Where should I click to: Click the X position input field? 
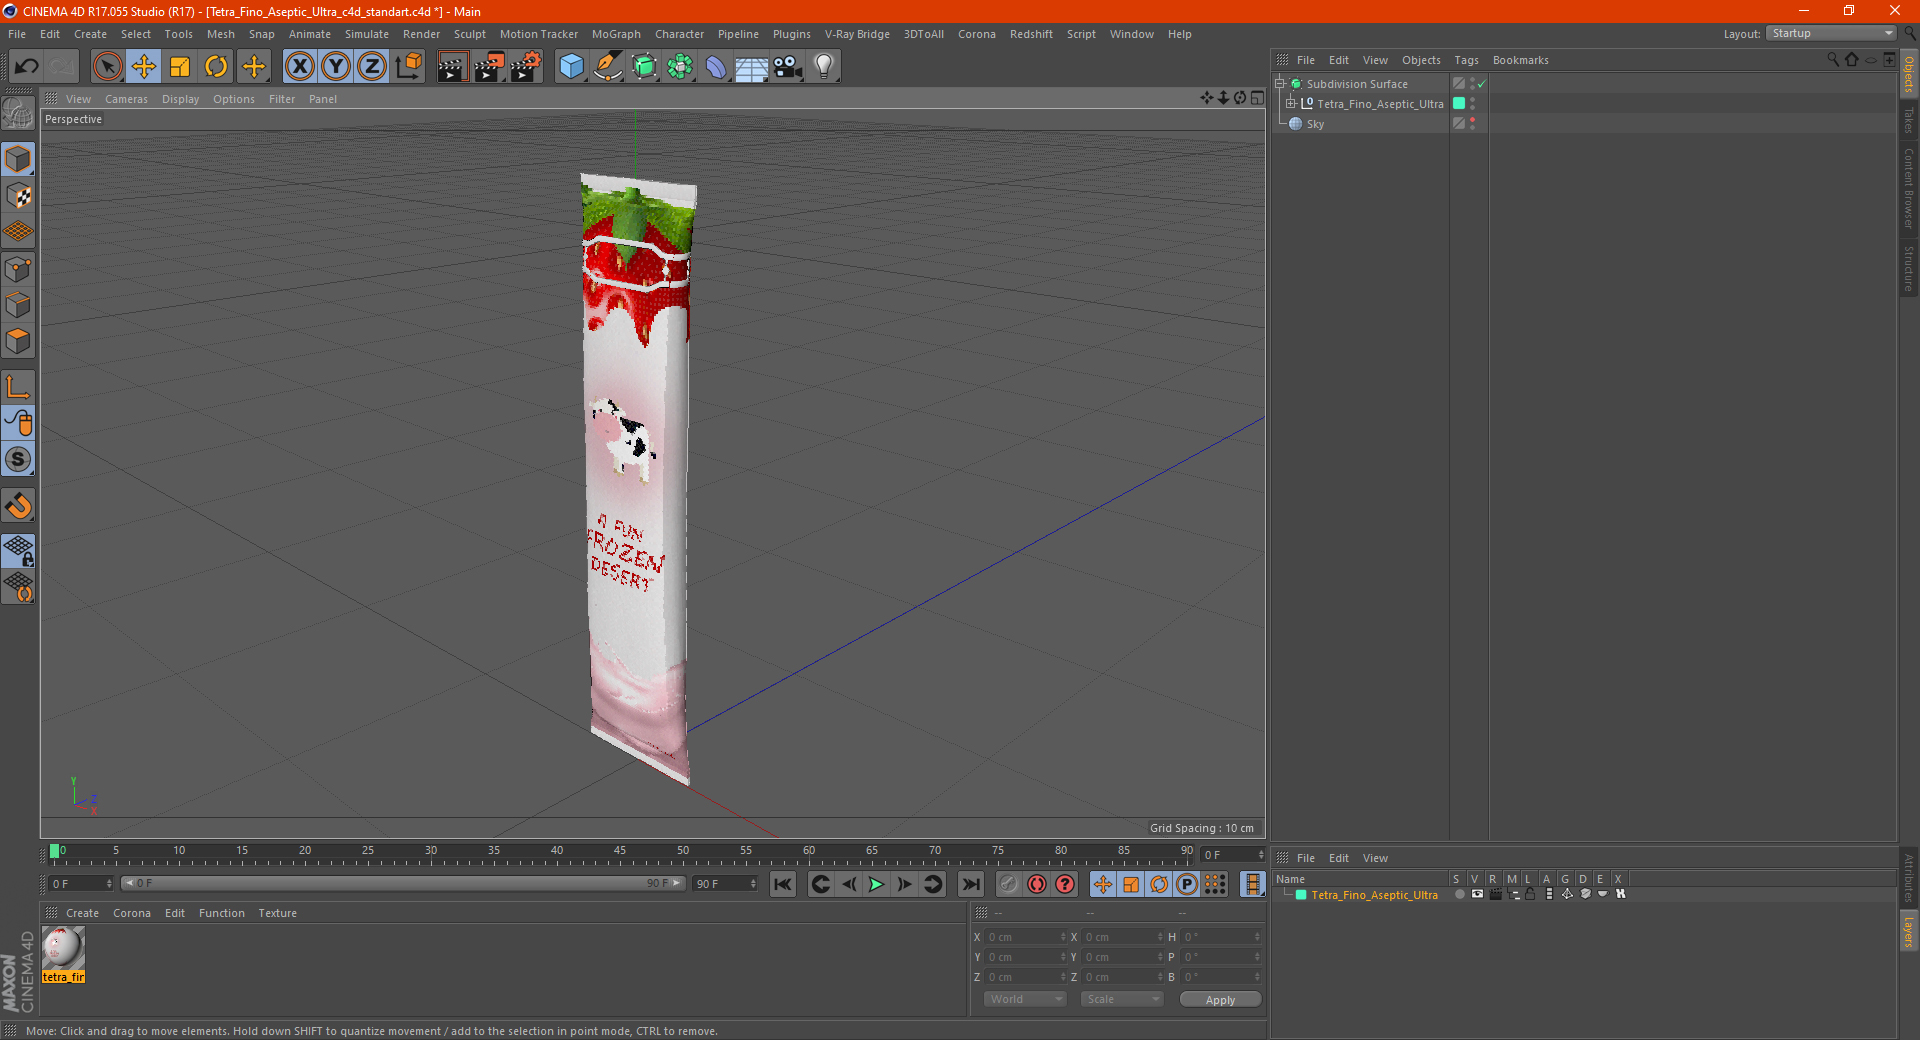(1024, 937)
